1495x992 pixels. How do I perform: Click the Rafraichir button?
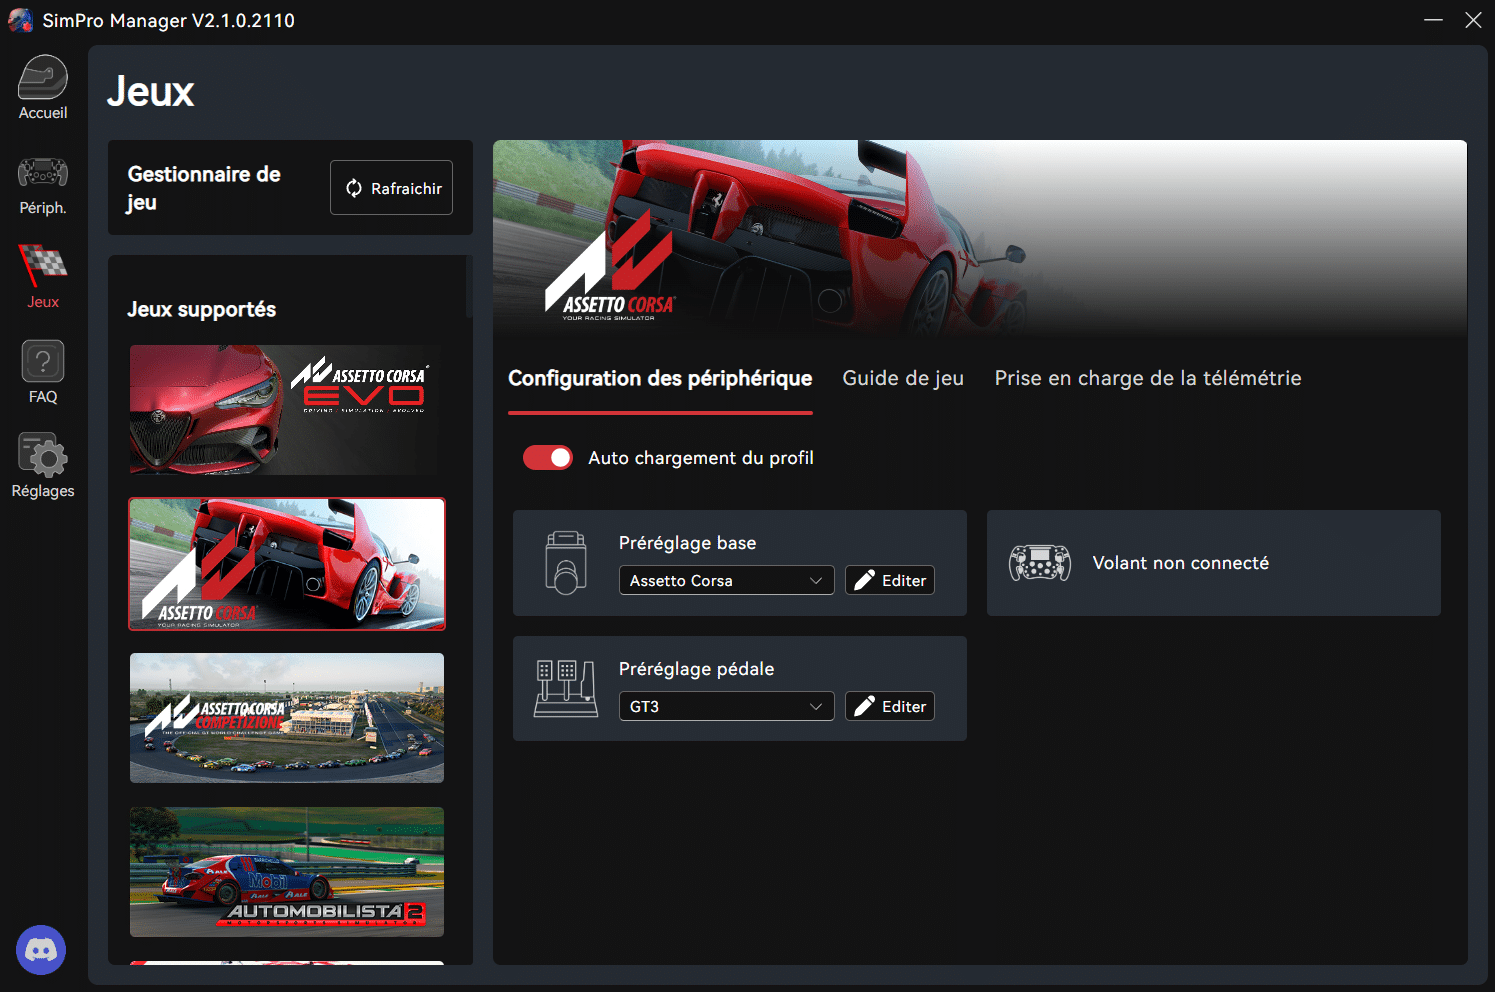(x=391, y=188)
